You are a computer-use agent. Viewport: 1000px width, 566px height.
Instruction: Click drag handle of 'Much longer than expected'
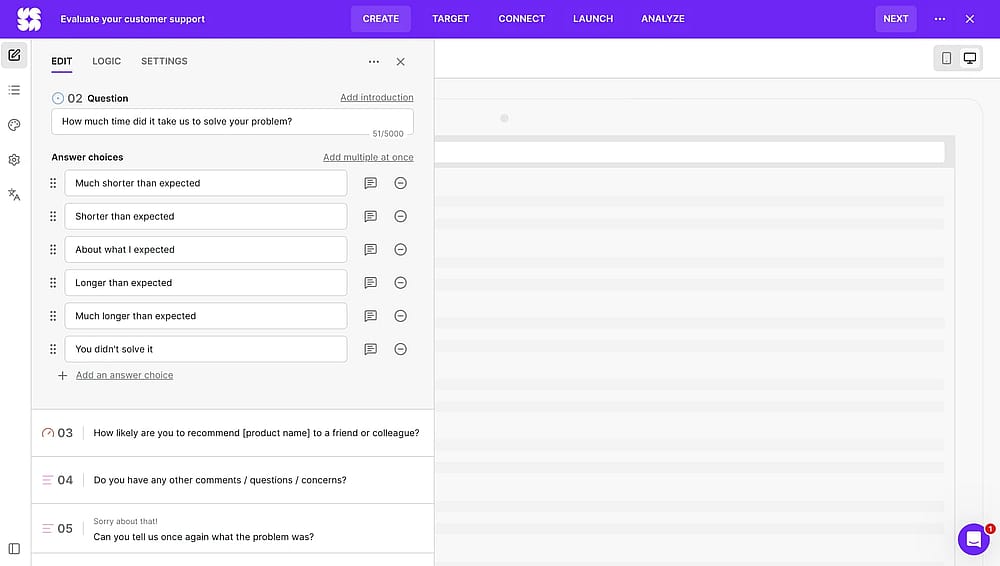tap(53, 316)
